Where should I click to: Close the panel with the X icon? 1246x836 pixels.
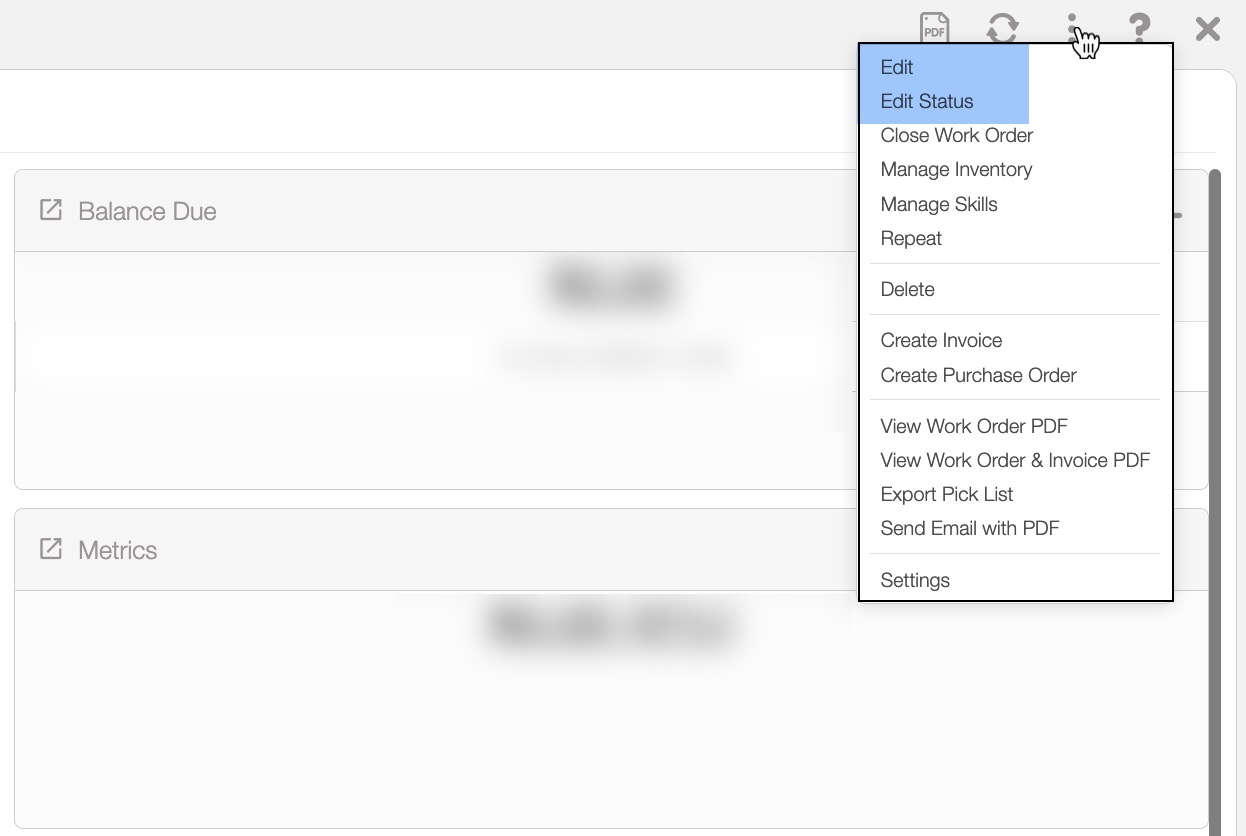pyautogui.click(x=1208, y=28)
